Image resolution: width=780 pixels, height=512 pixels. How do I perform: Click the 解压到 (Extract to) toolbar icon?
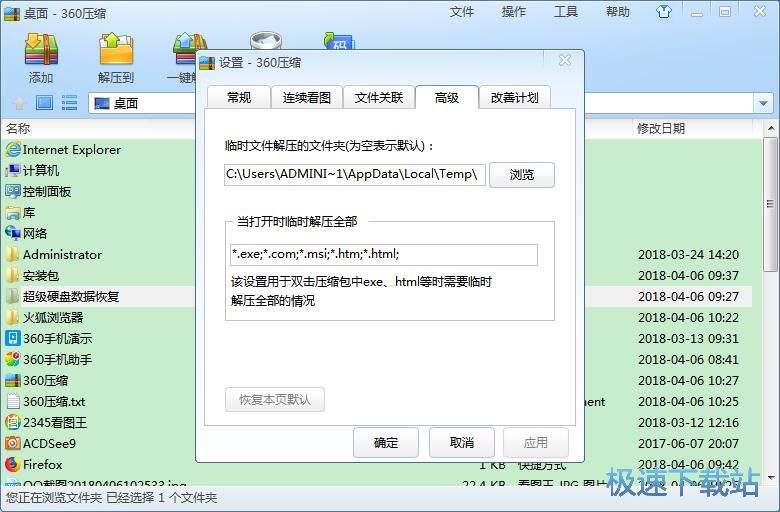point(116,50)
